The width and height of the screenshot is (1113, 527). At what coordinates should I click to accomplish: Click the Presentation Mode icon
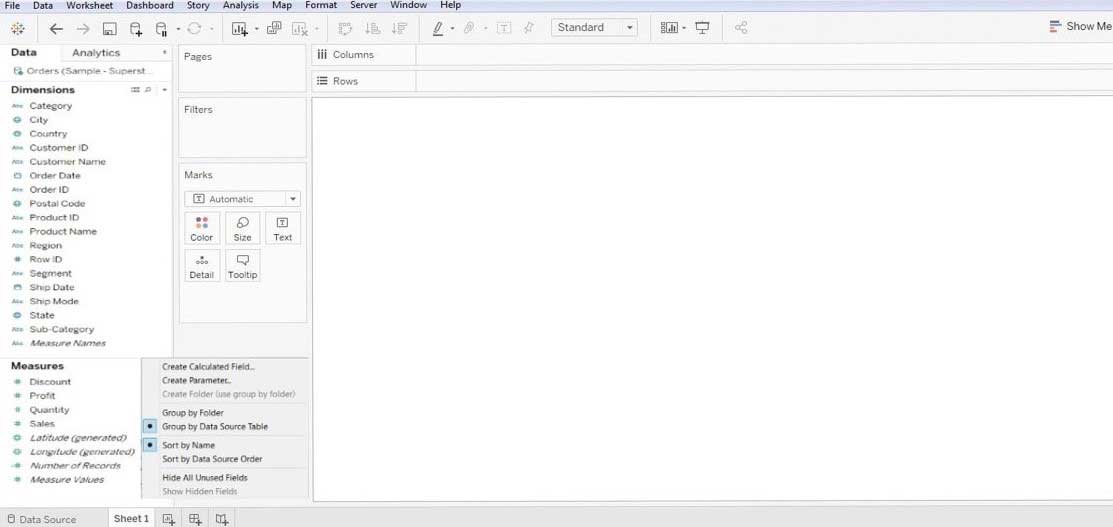(702, 28)
